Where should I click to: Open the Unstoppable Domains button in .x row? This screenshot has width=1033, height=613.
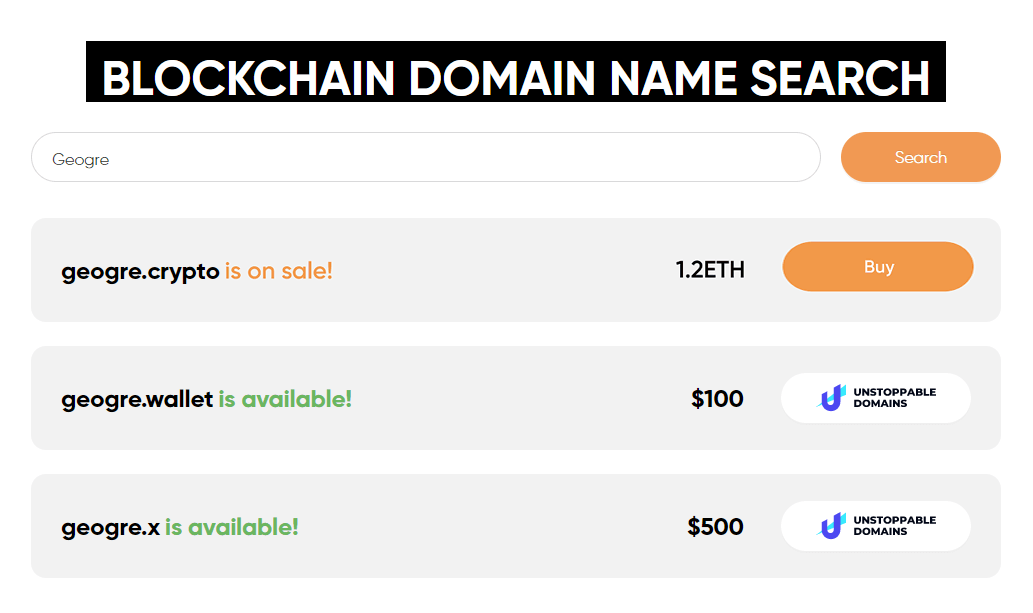[876, 526]
